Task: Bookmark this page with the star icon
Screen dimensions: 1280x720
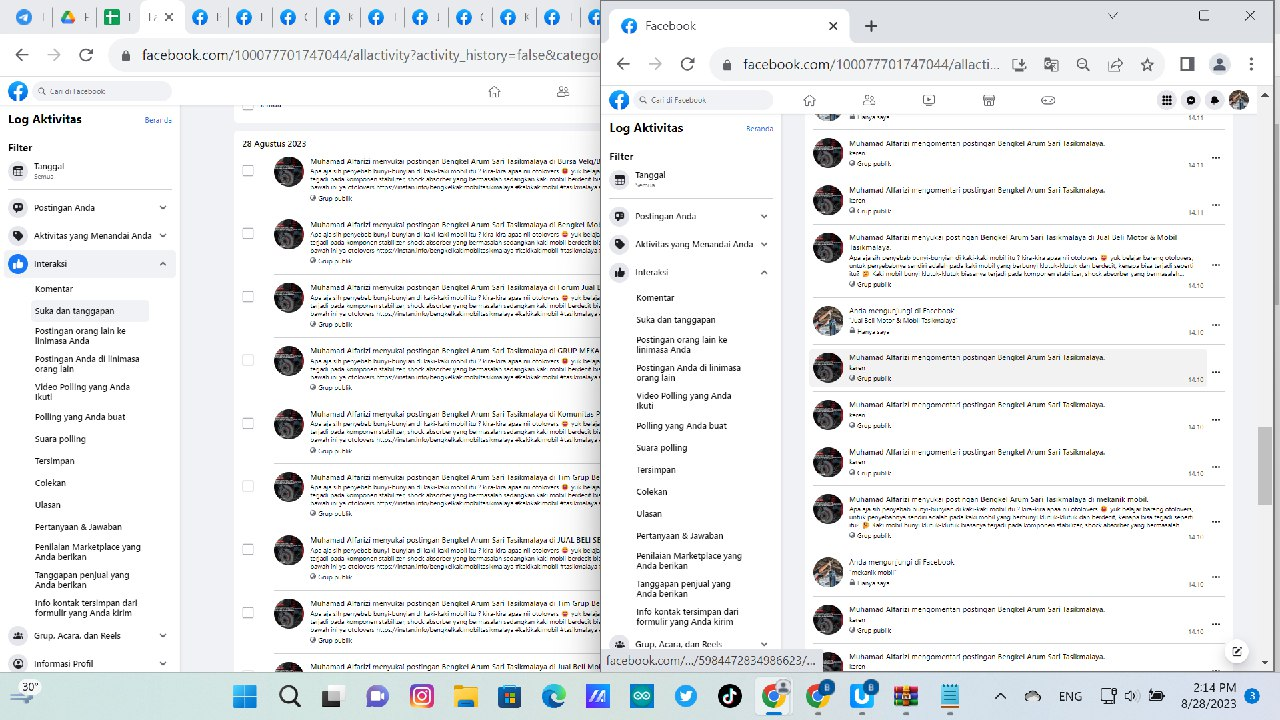Action: (1147, 64)
